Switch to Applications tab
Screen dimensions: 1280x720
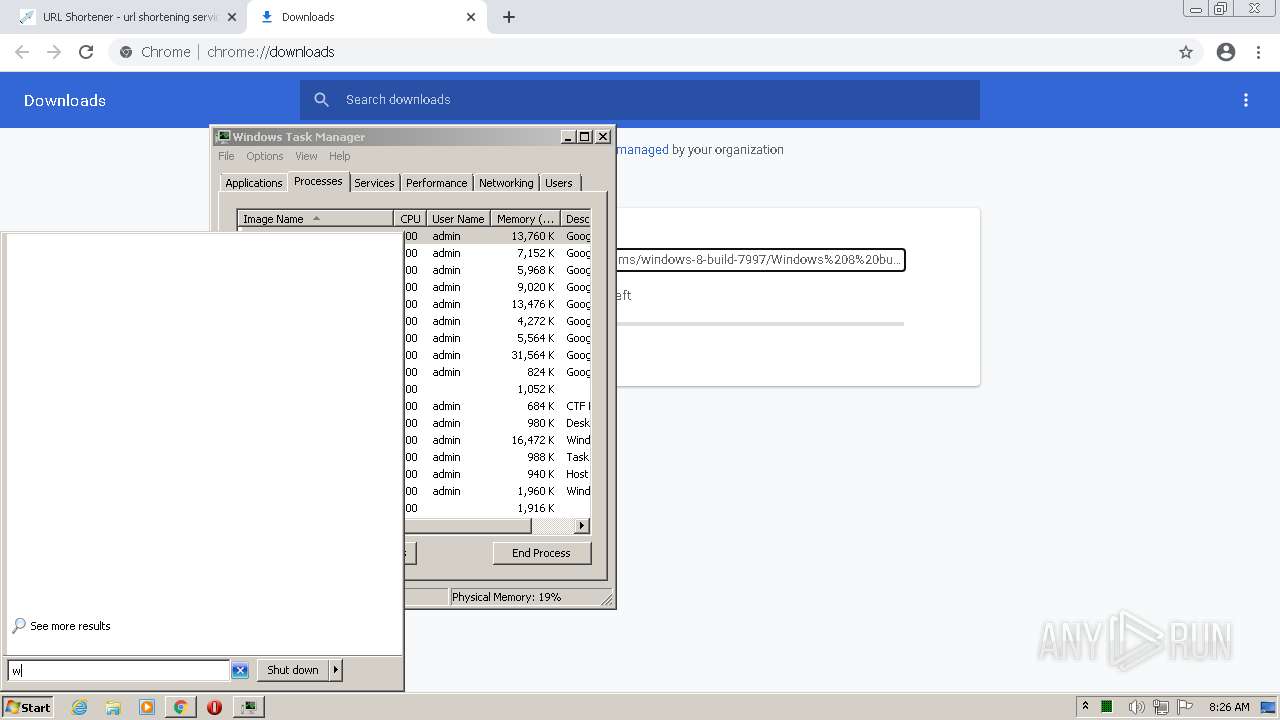[254, 183]
